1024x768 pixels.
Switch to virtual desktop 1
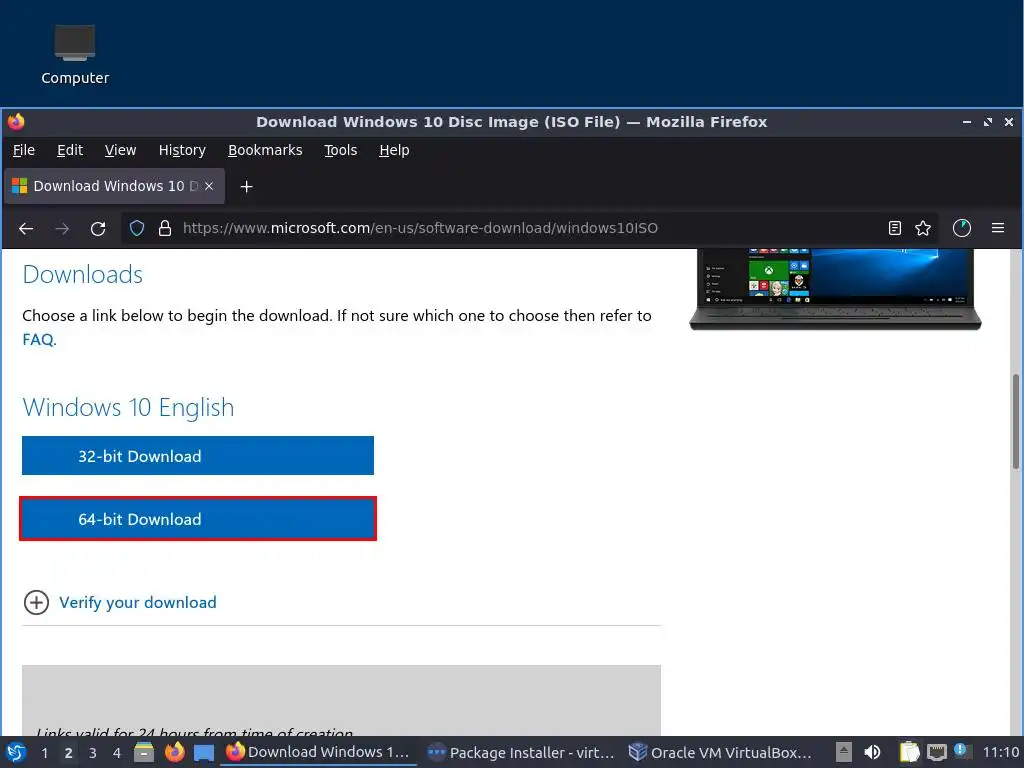coord(44,753)
